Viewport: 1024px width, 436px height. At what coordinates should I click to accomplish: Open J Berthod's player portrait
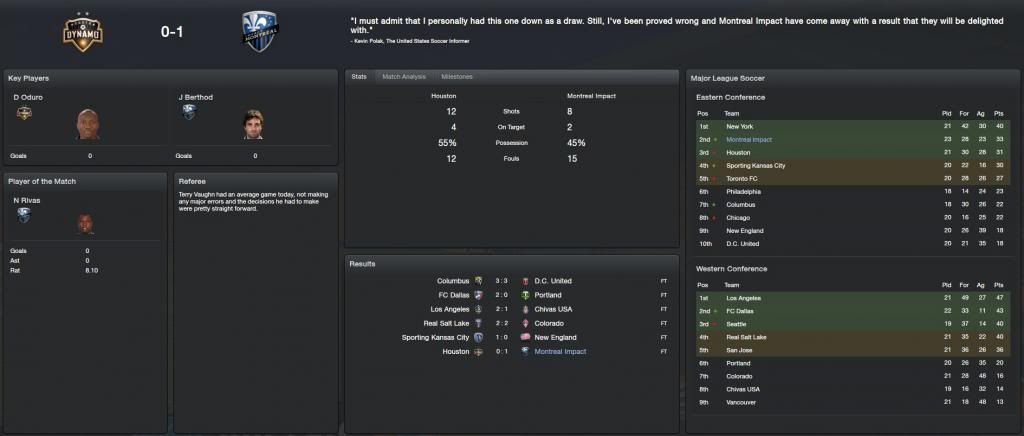(252, 125)
